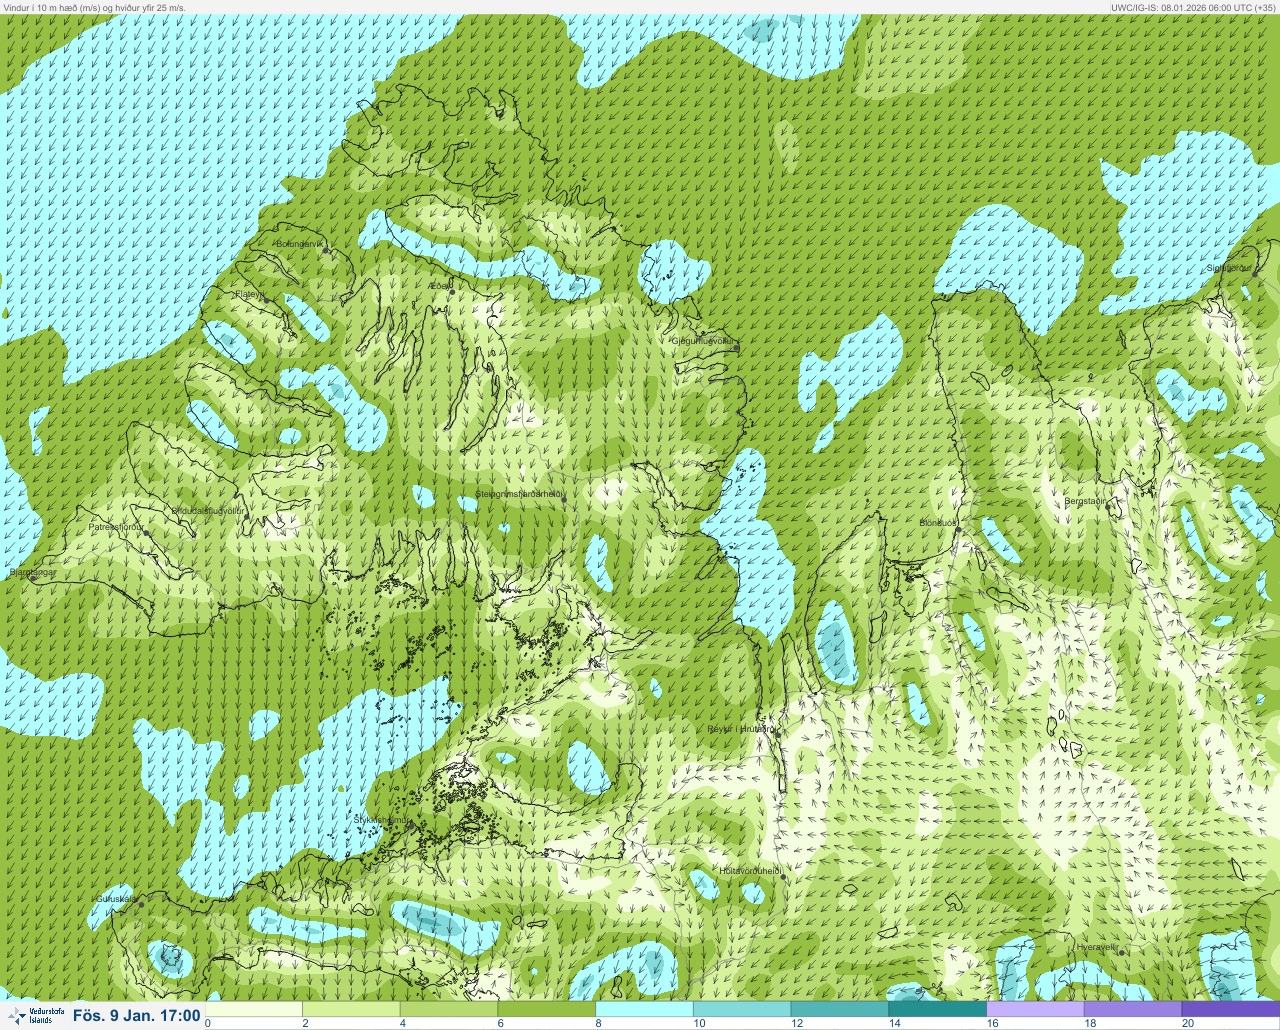Viewport: 1280px width, 1030px height.
Task: Select the 12–14 m/s teal legend swatch
Action: click(842, 1008)
